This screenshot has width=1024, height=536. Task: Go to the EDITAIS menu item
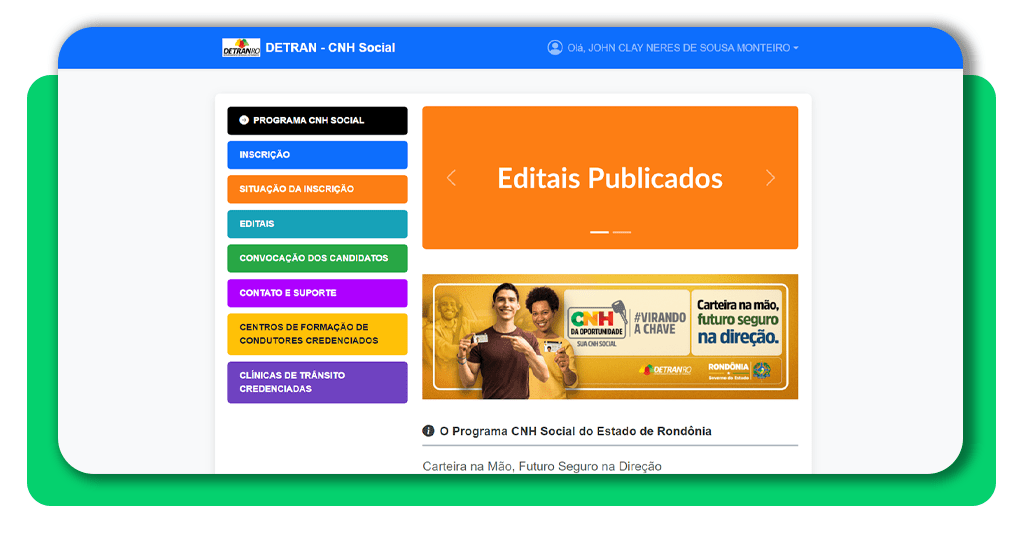(317, 224)
